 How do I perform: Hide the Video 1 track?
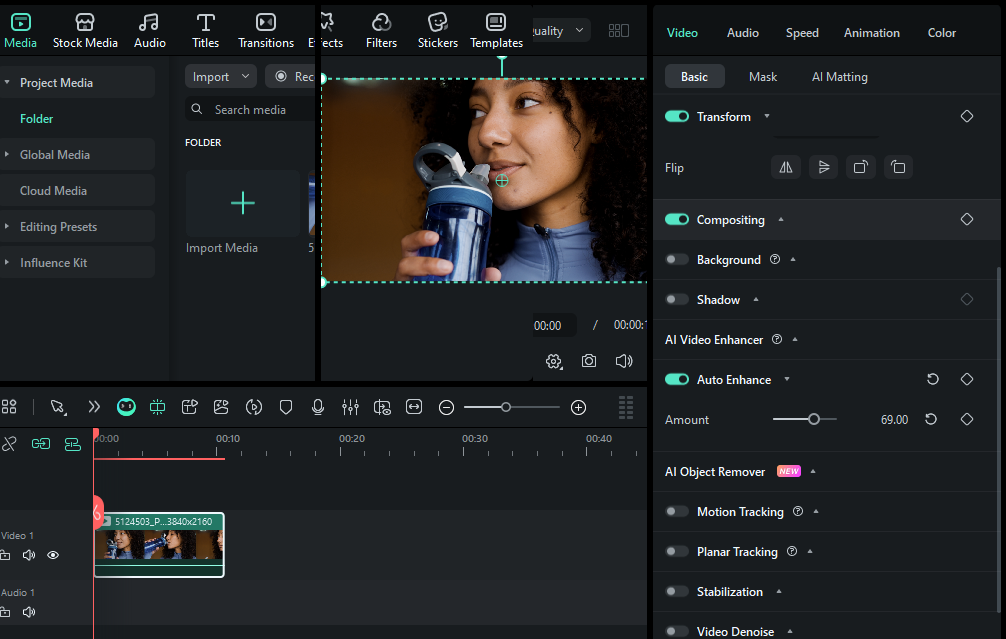pyautogui.click(x=53, y=555)
